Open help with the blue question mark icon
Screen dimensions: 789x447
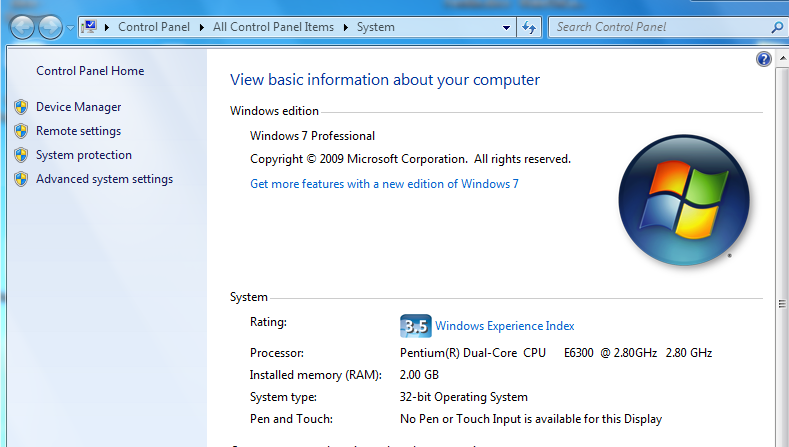[765, 60]
